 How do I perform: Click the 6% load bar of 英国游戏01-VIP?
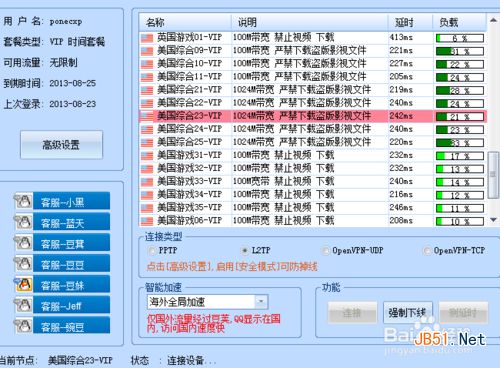coord(460,38)
